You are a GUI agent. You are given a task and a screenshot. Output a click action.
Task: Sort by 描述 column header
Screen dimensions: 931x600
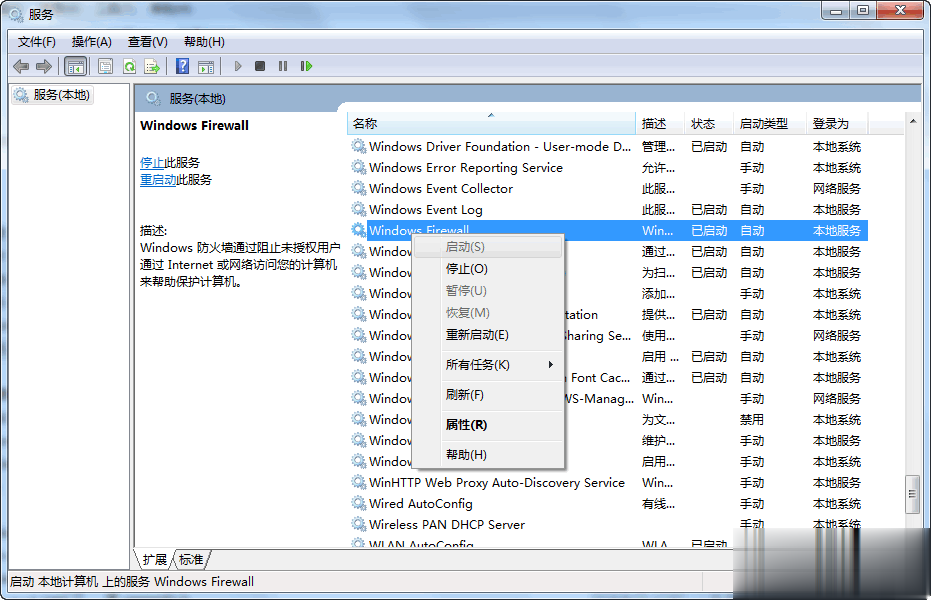tap(660, 123)
